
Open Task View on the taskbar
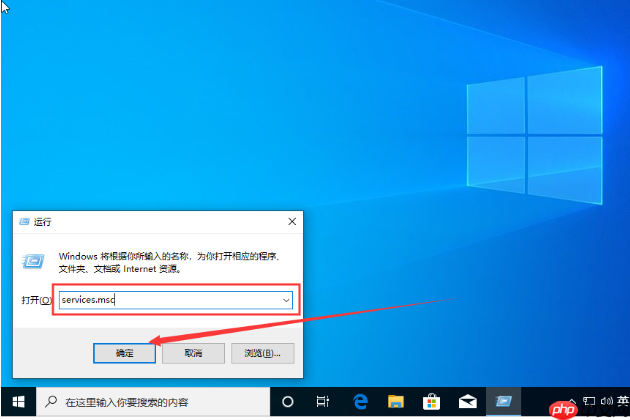point(323,402)
